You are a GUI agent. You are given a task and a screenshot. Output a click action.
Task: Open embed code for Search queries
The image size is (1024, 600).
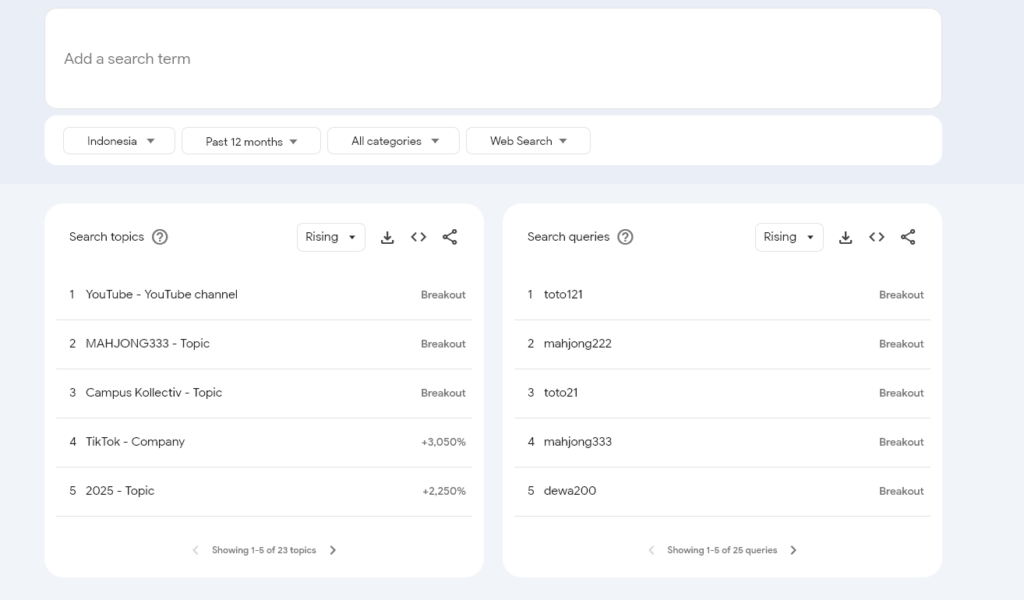point(876,237)
